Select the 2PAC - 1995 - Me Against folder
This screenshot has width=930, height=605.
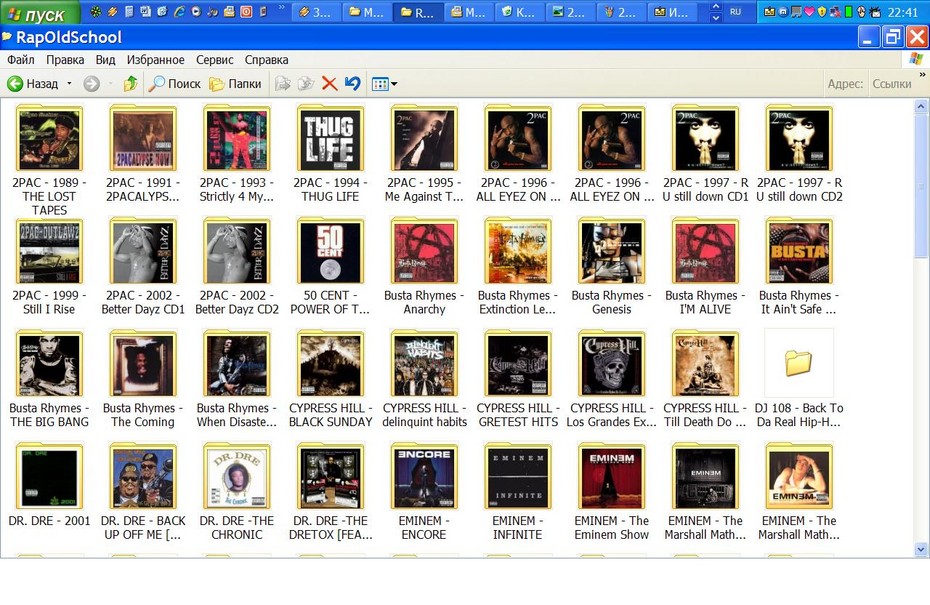[x=424, y=154]
